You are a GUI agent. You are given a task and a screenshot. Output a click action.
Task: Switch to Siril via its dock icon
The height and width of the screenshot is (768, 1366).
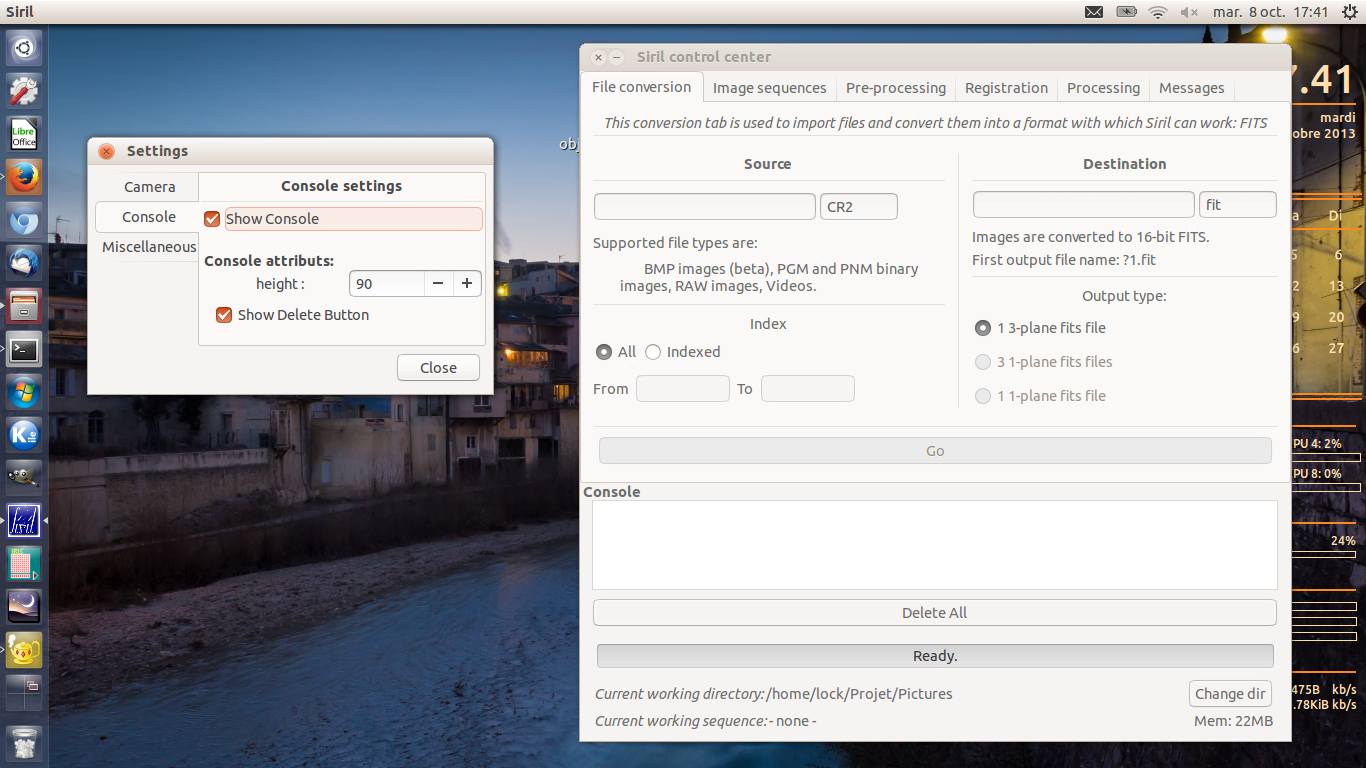(24, 521)
